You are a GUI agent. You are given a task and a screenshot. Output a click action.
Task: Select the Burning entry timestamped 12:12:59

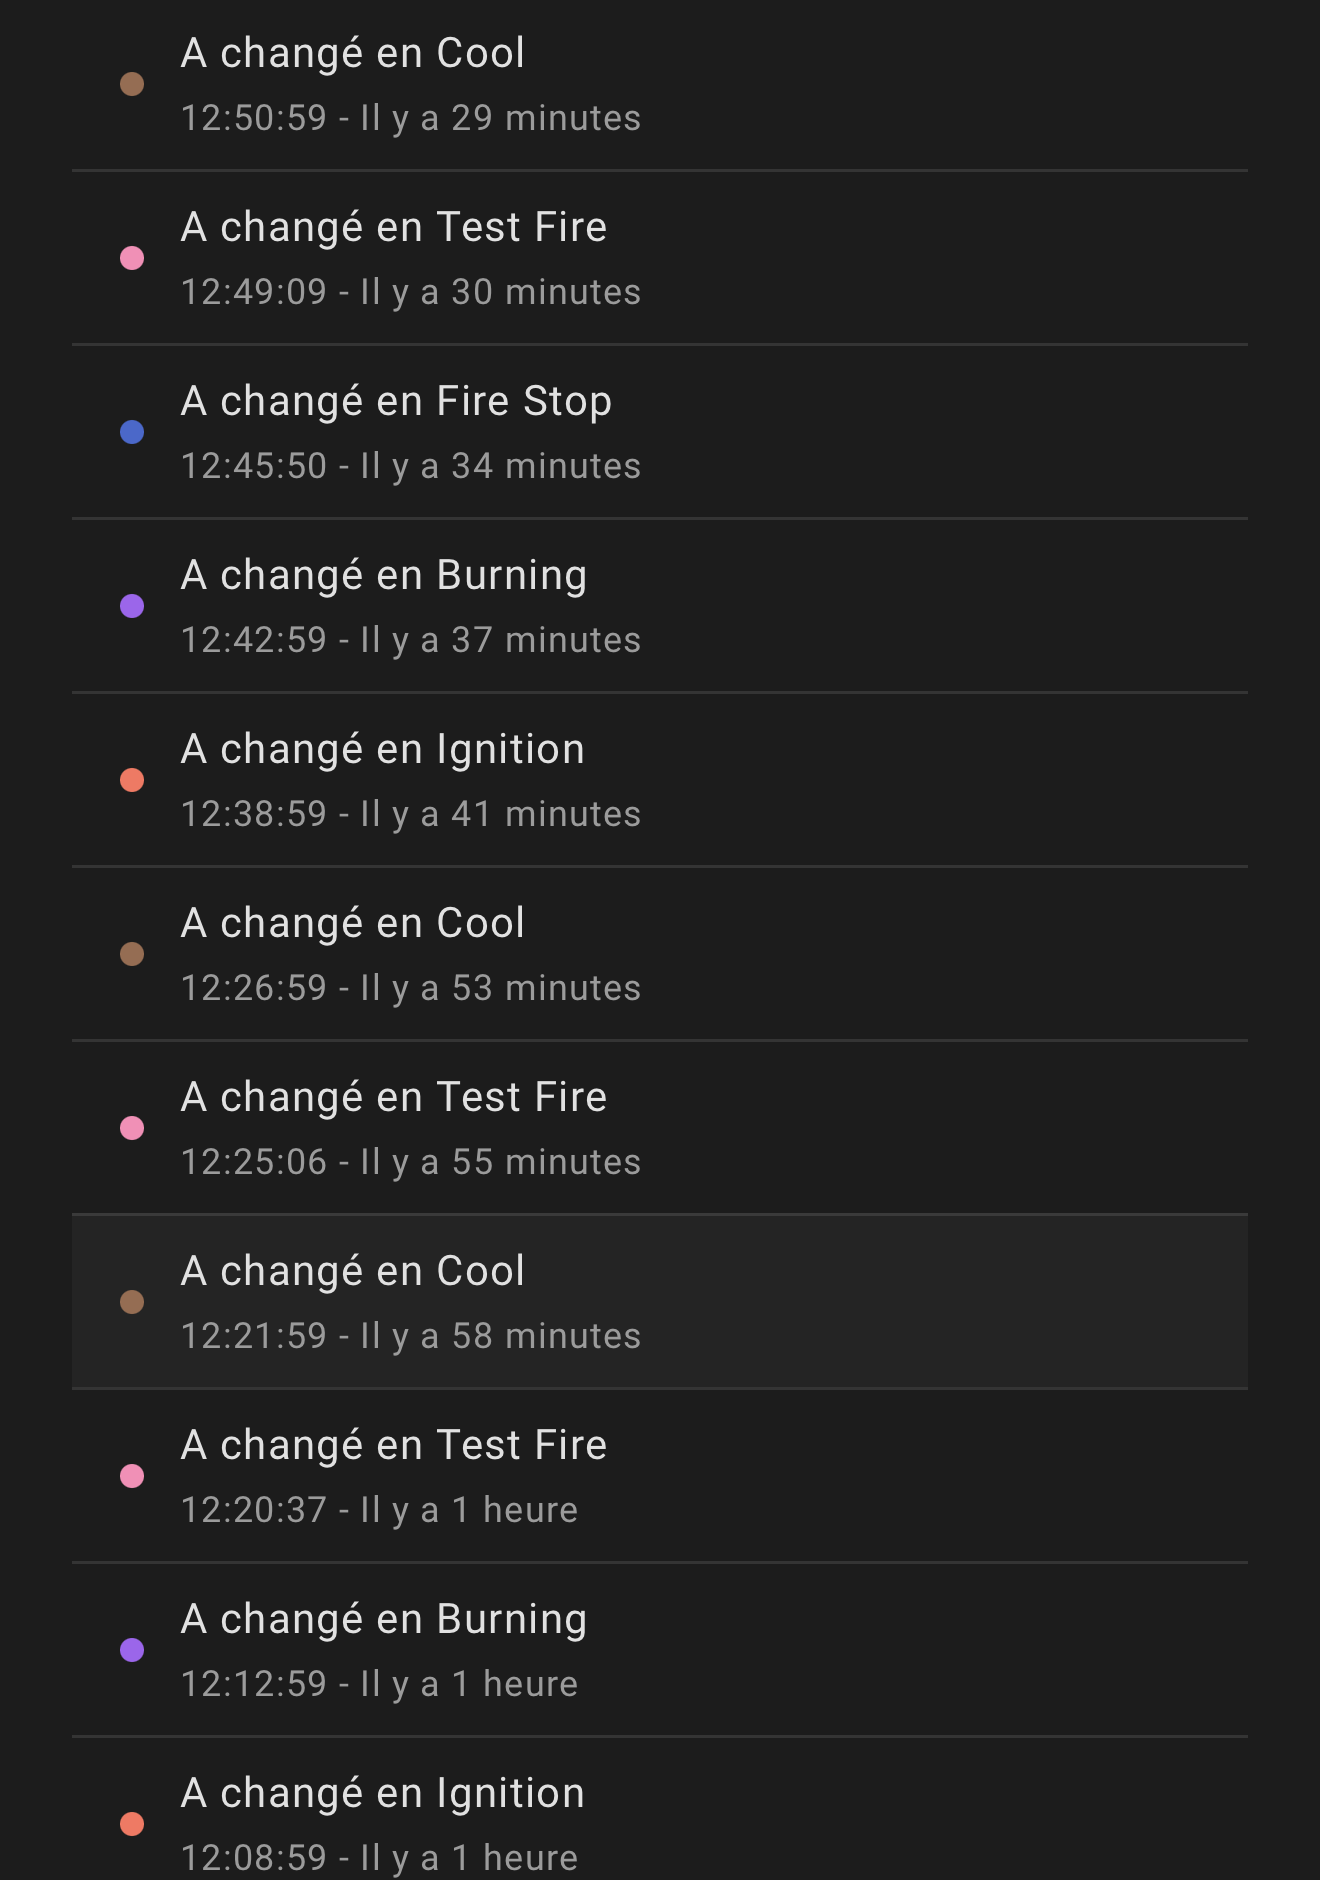click(660, 1650)
